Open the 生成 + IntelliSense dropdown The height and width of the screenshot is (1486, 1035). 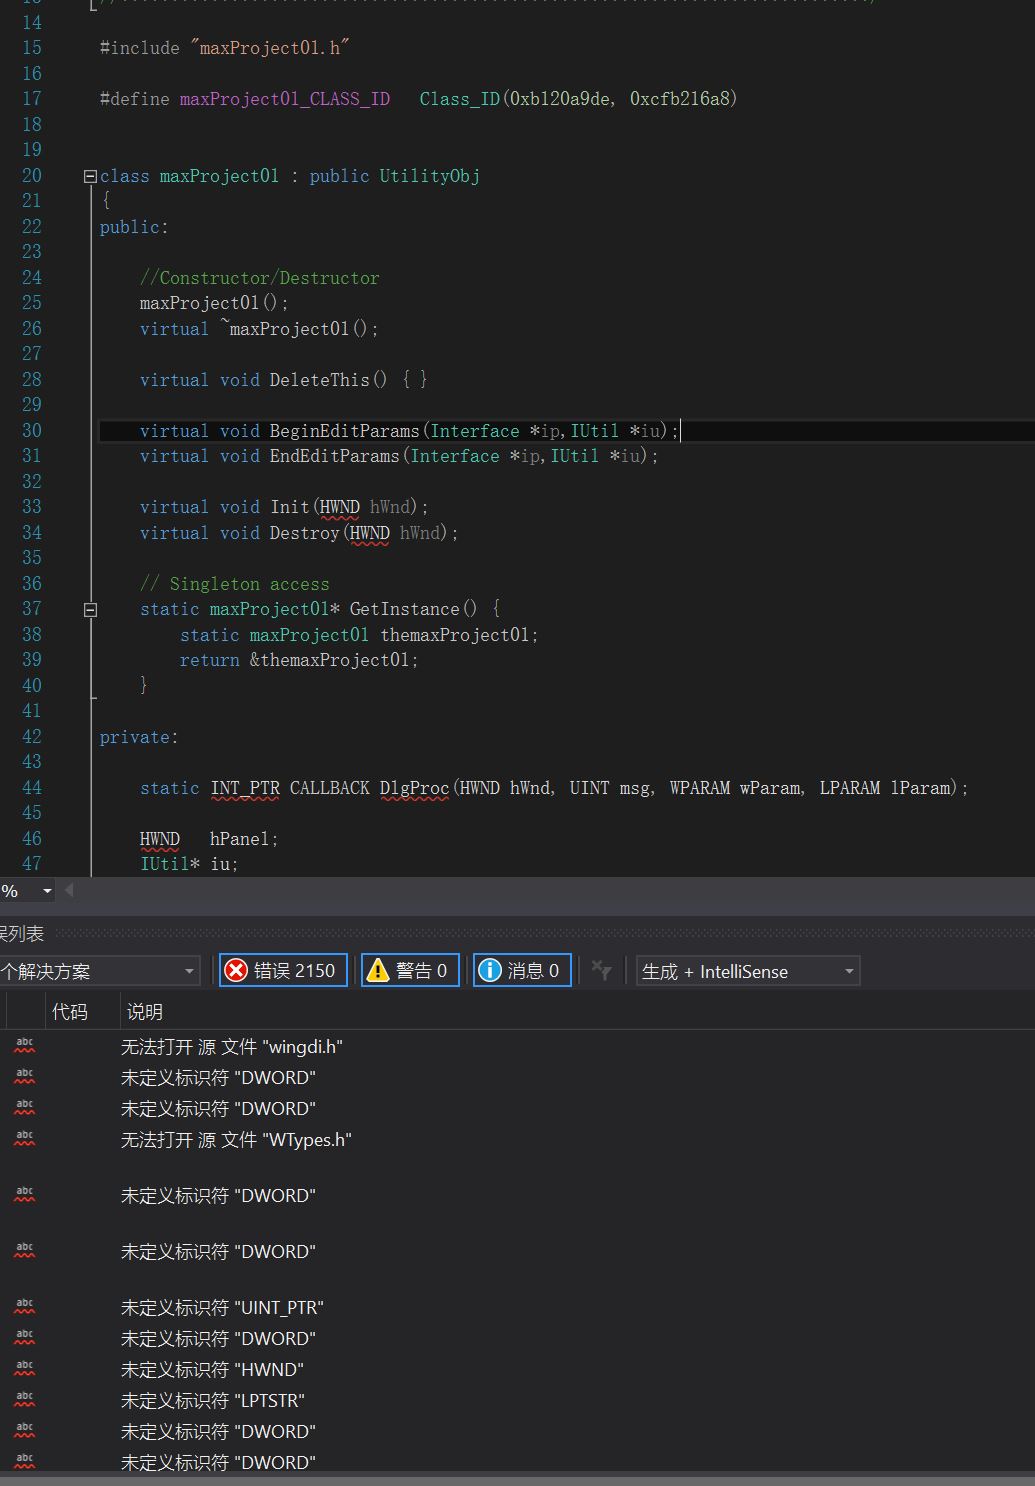(748, 971)
